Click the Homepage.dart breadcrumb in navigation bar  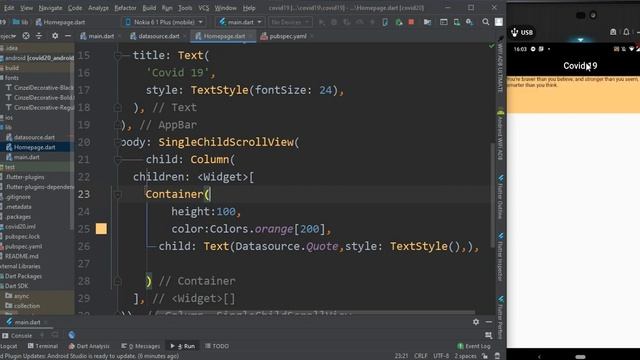[x=60, y=22]
